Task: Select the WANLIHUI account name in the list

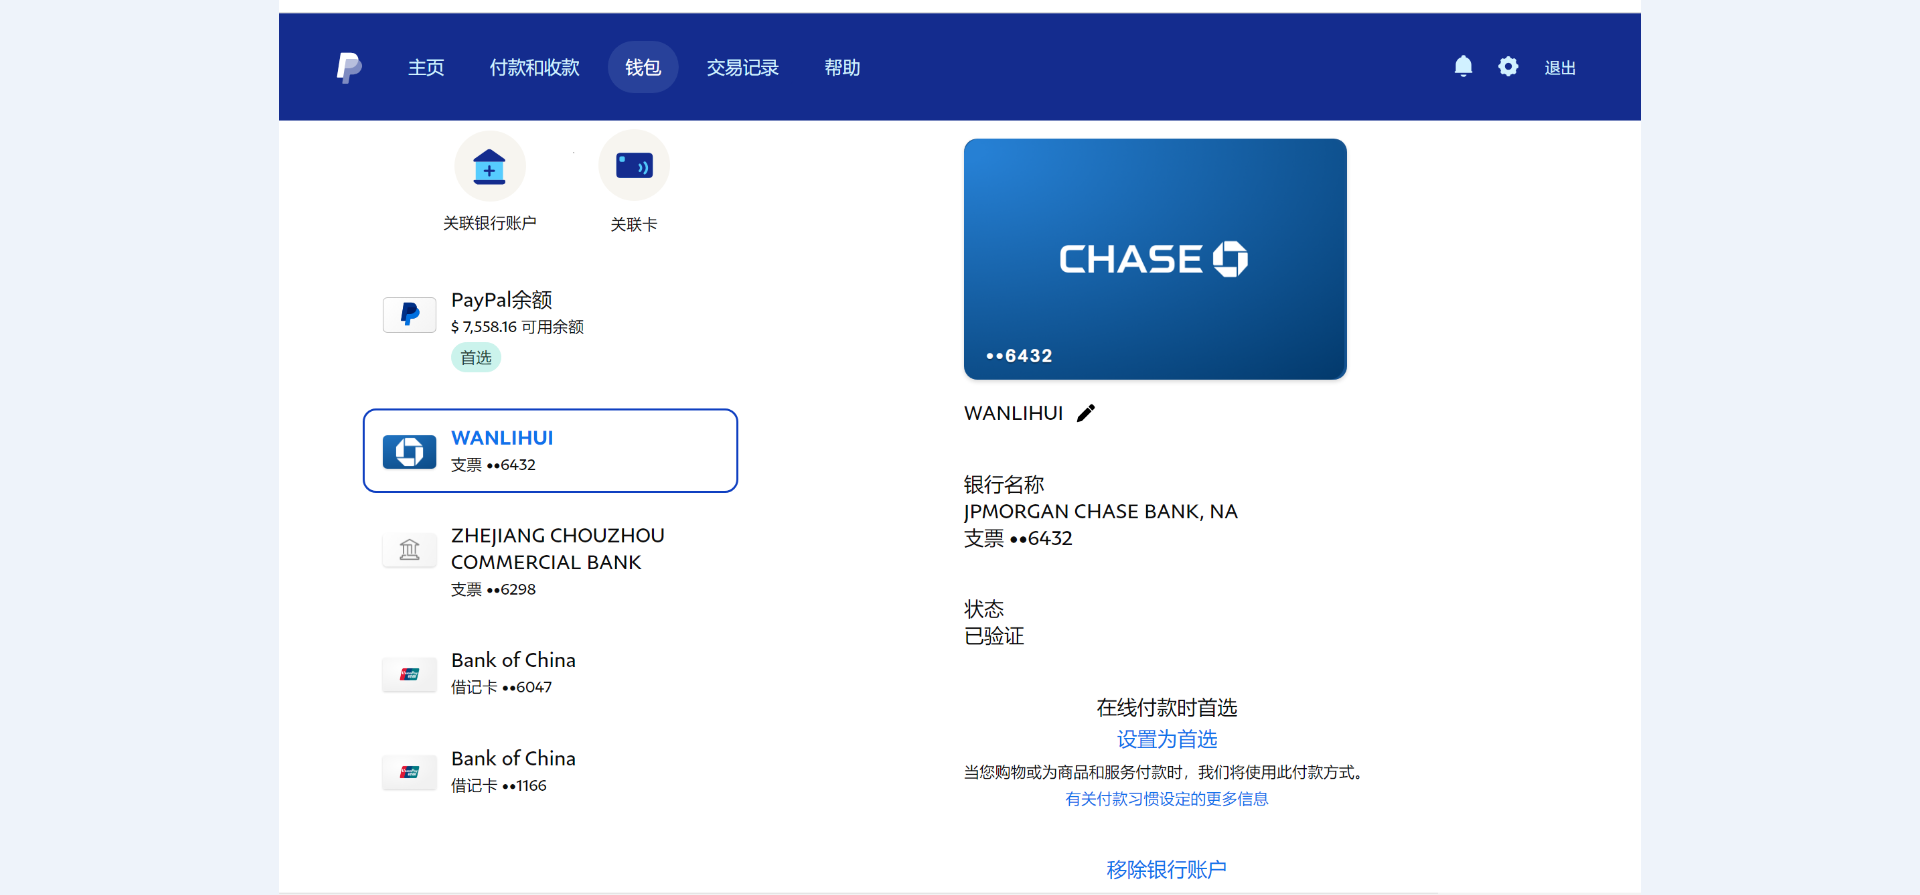Action: point(502,438)
